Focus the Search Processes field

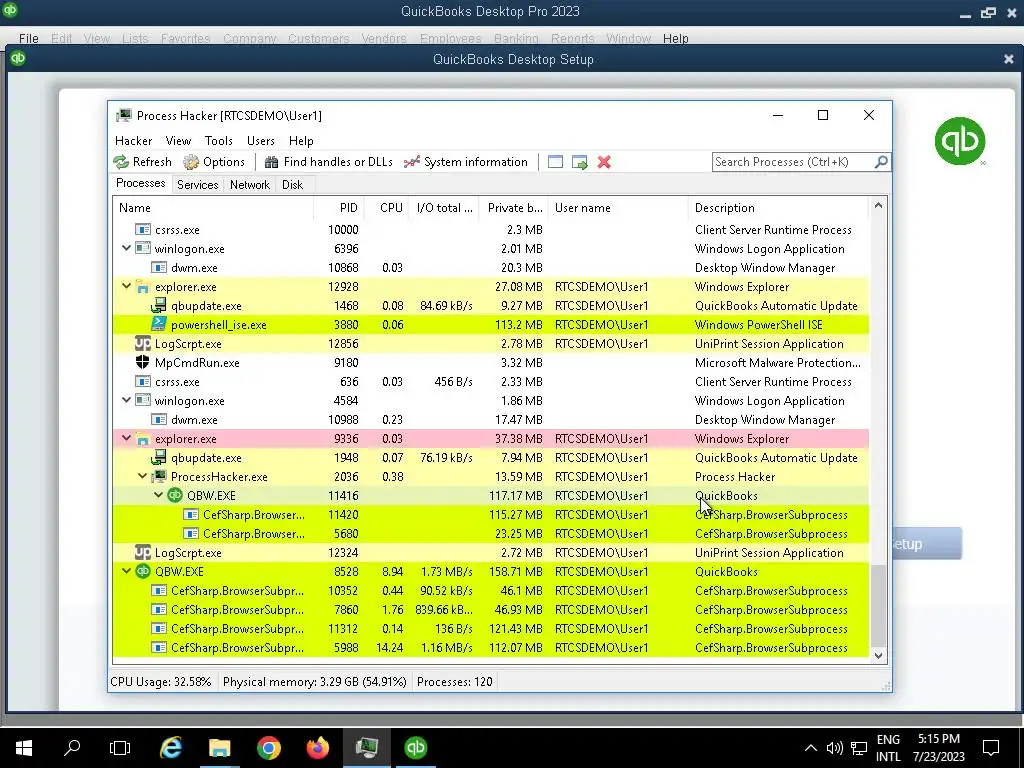(x=793, y=161)
